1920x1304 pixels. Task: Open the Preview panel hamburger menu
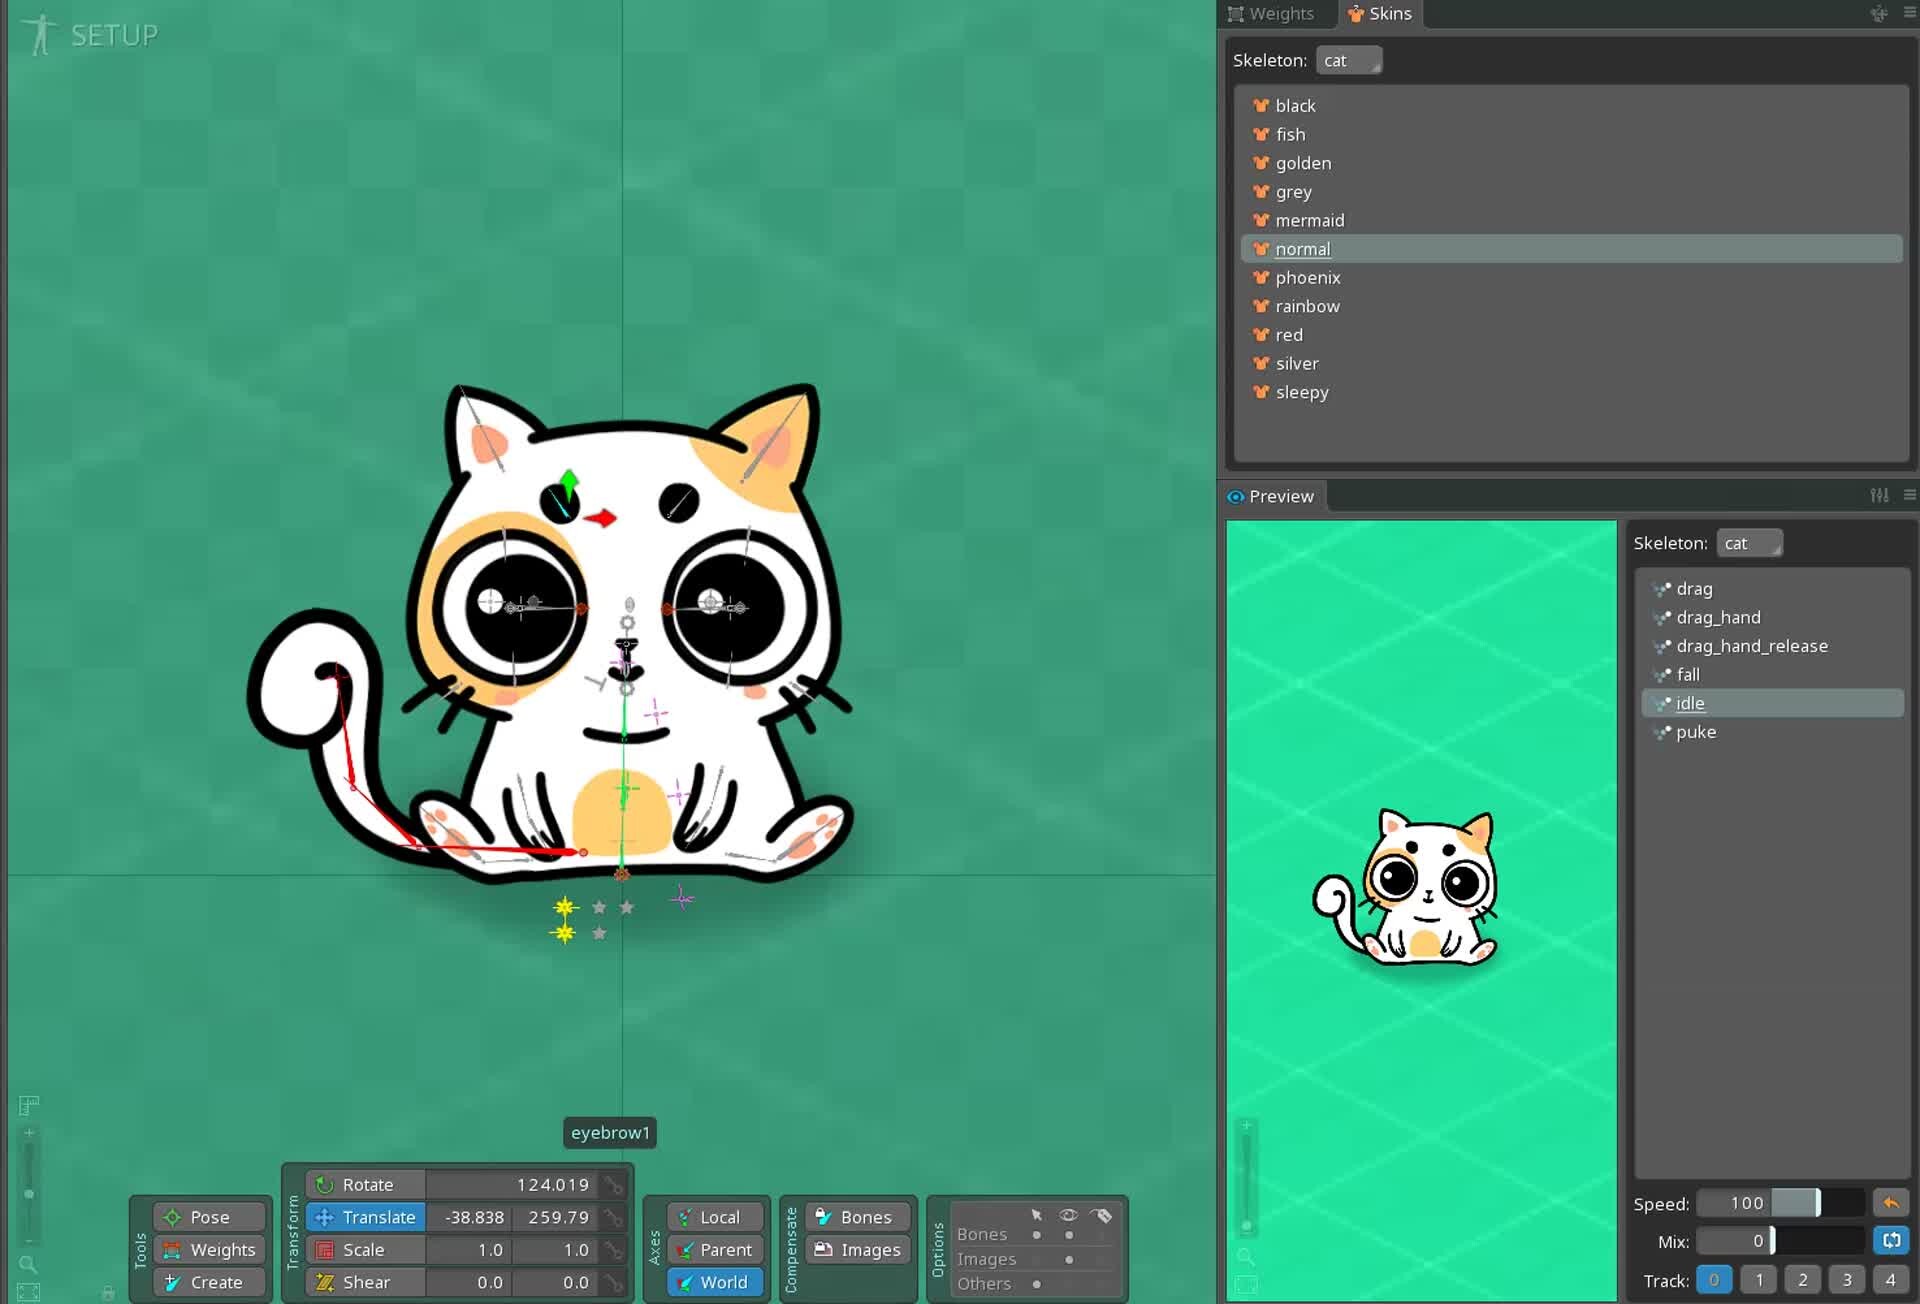click(x=1910, y=496)
